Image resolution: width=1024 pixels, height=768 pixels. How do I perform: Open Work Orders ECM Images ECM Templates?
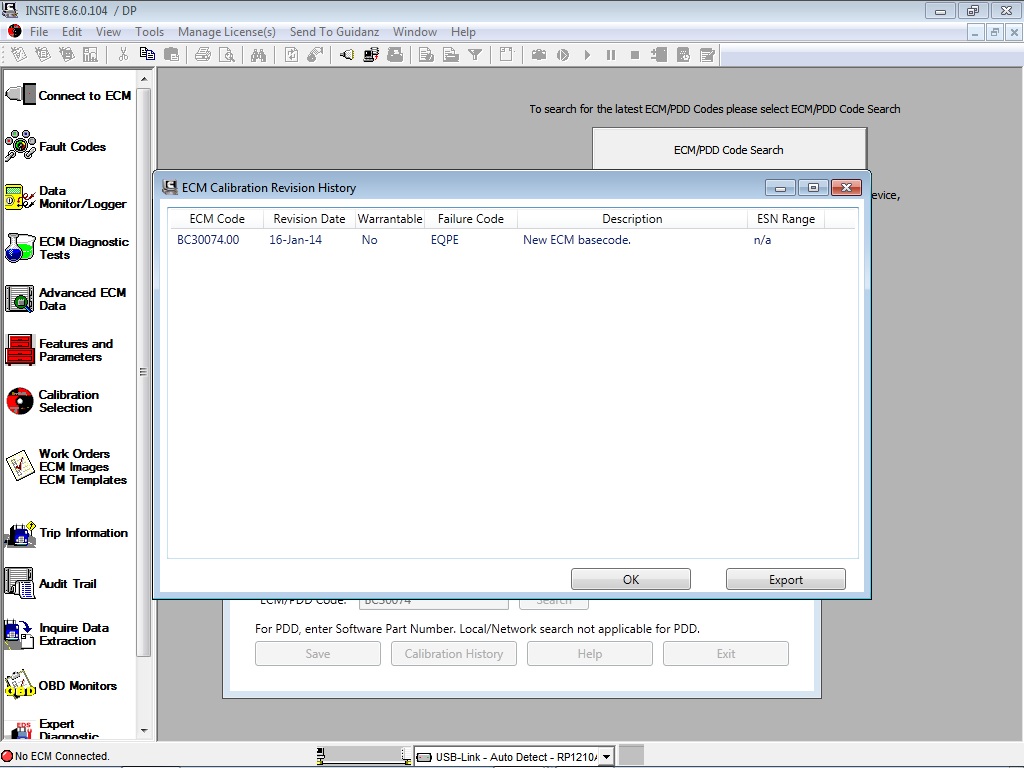coord(70,466)
